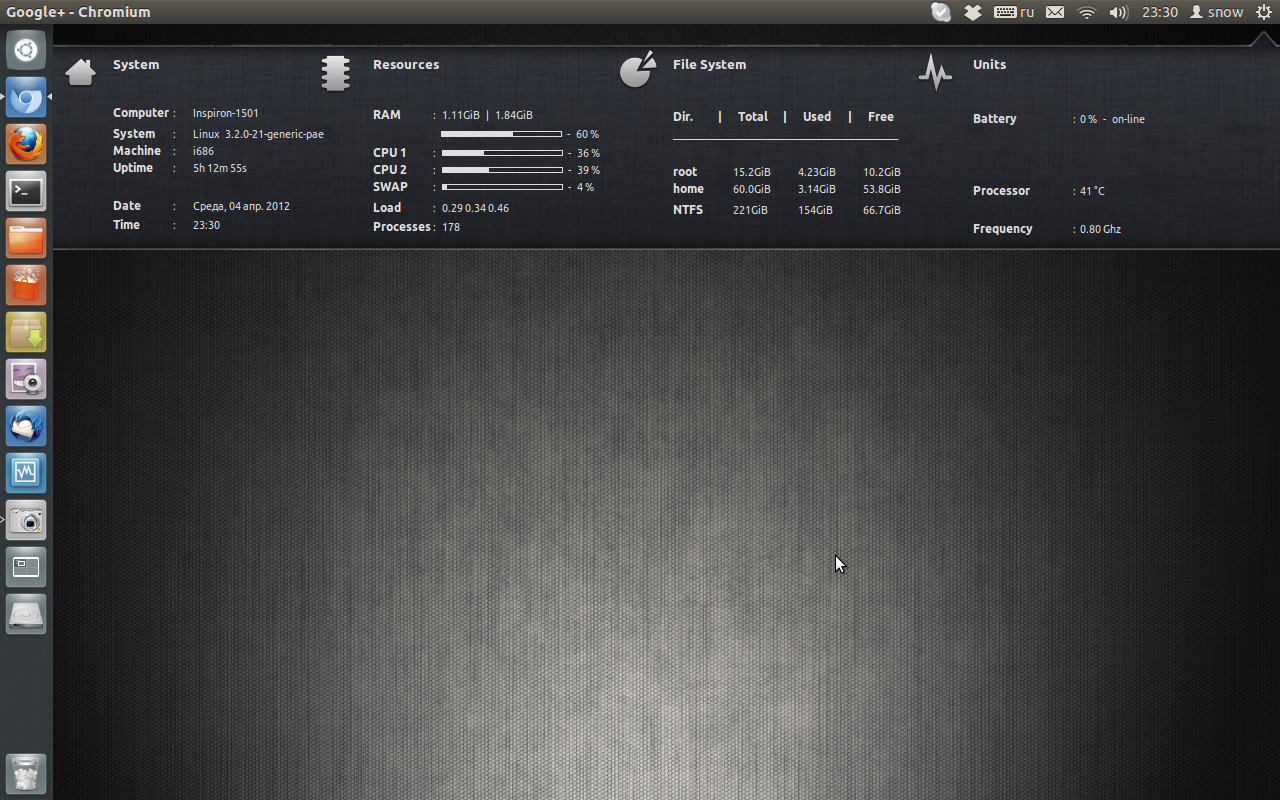Click the chip icon beside Resources

coord(336,73)
